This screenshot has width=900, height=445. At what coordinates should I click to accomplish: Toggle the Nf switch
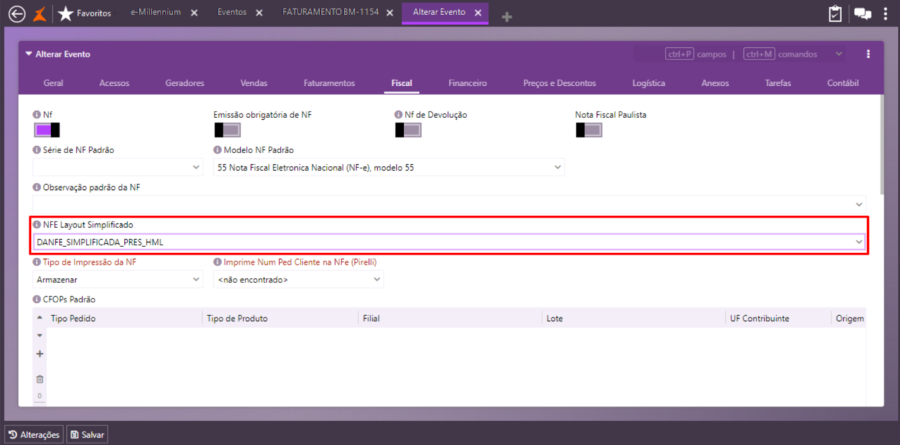tap(46, 130)
